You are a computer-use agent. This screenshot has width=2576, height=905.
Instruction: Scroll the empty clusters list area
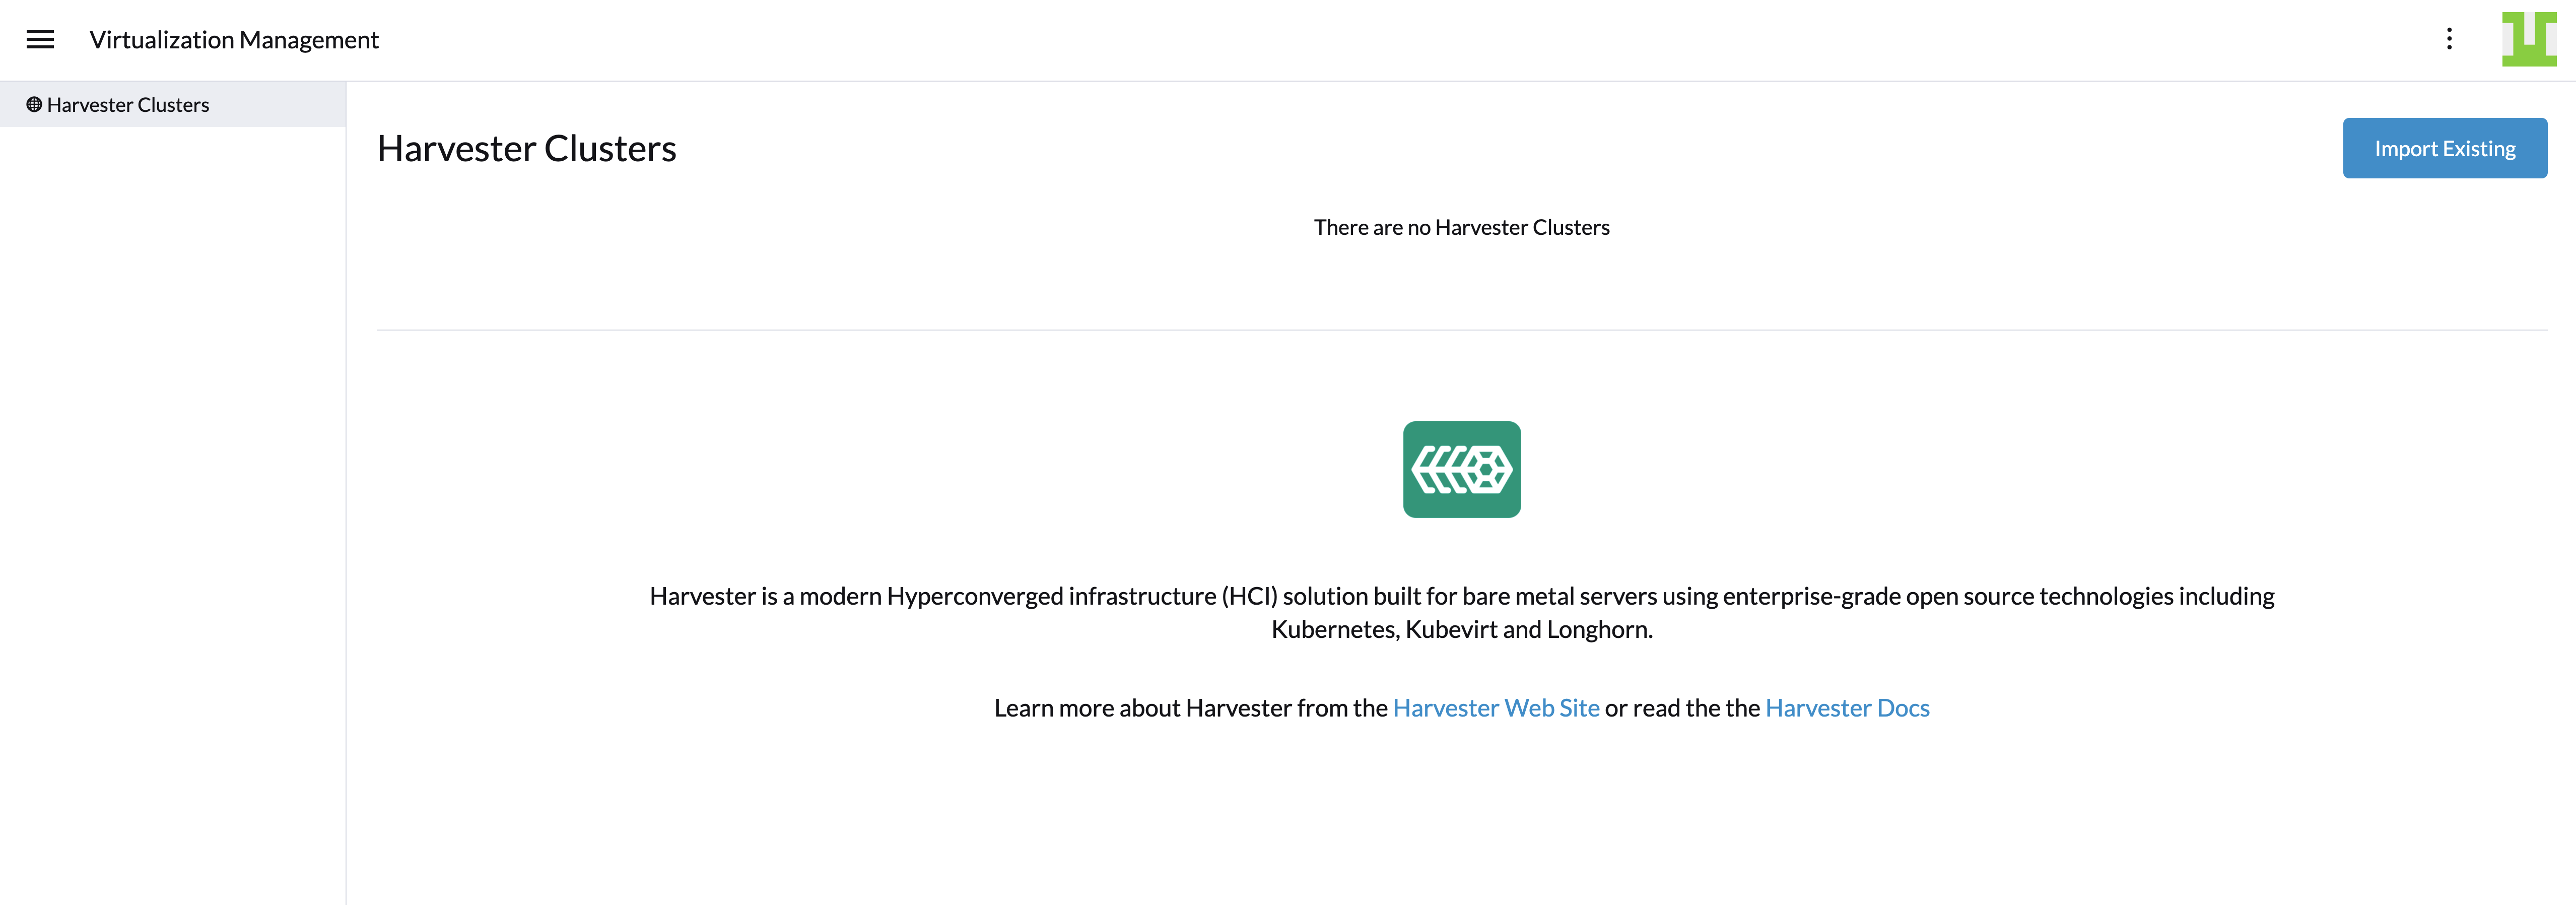[1460, 225]
